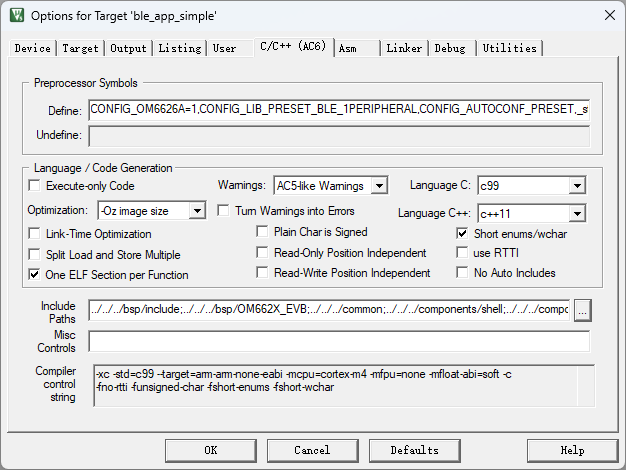Image resolution: width=626 pixels, height=470 pixels.
Task: Switch to the Linker tab
Action: coord(404,48)
